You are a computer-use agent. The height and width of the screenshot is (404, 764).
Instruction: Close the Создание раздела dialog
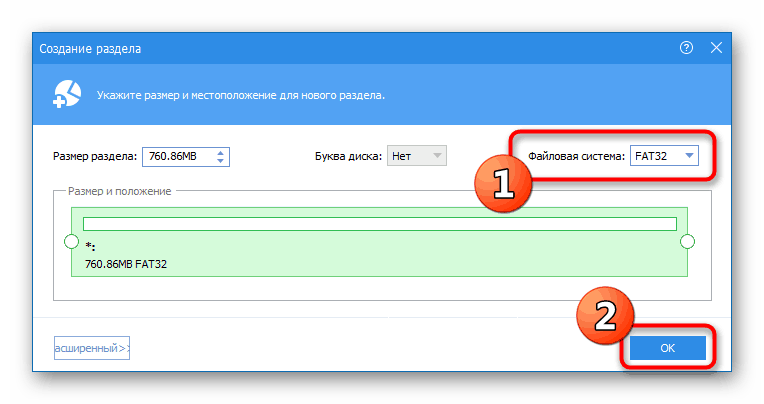(716, 48)
